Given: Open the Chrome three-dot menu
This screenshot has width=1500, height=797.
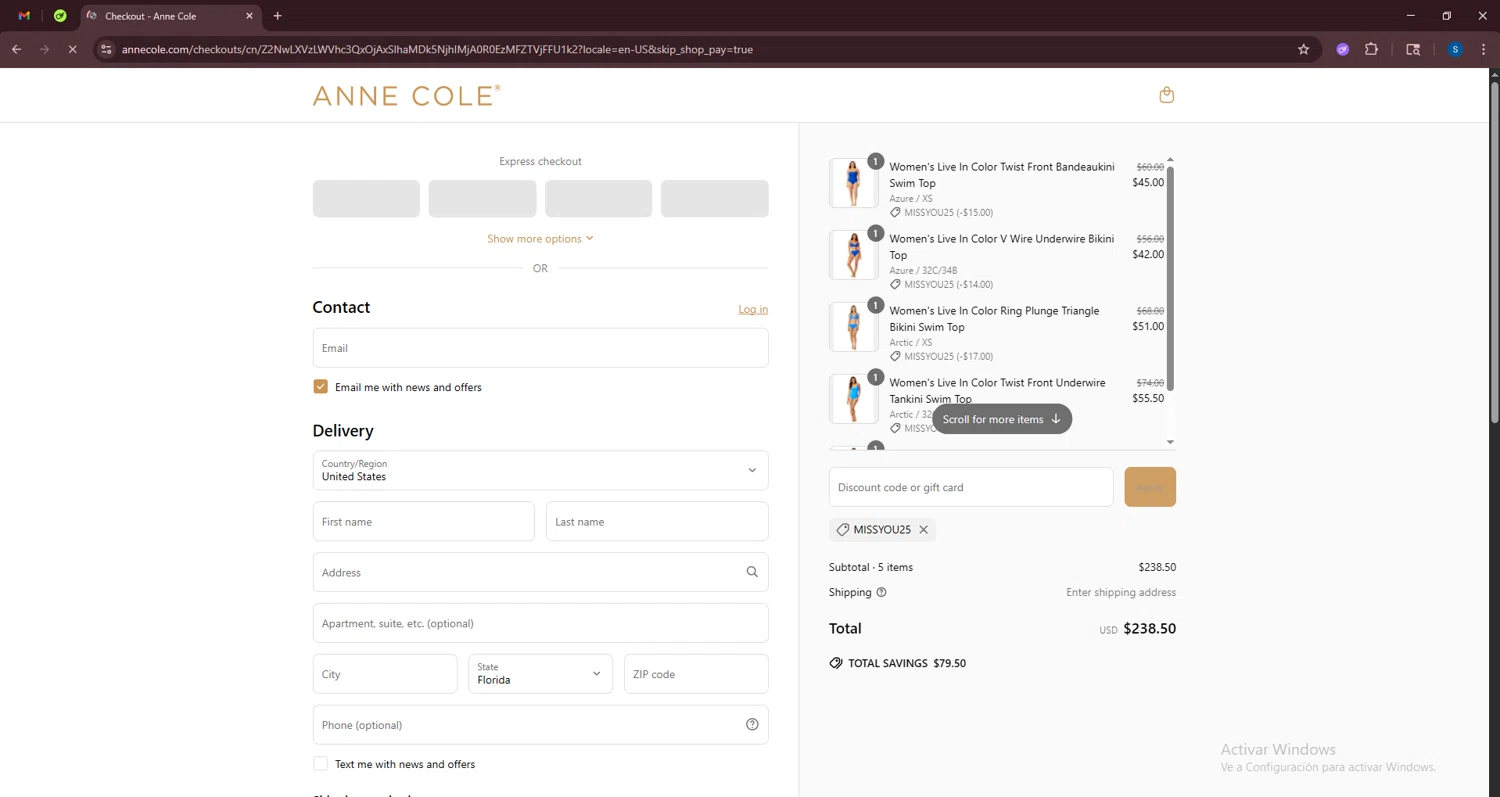Looking at the screenshot, I should (1483, 49).
